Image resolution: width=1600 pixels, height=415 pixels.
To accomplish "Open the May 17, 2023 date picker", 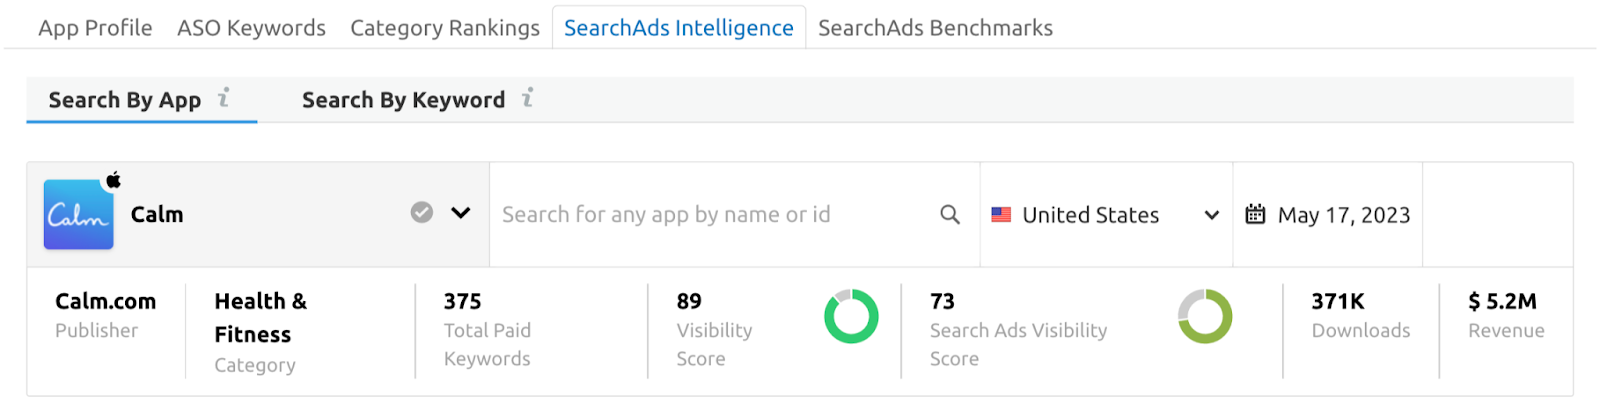I will tap(1343, 215).
